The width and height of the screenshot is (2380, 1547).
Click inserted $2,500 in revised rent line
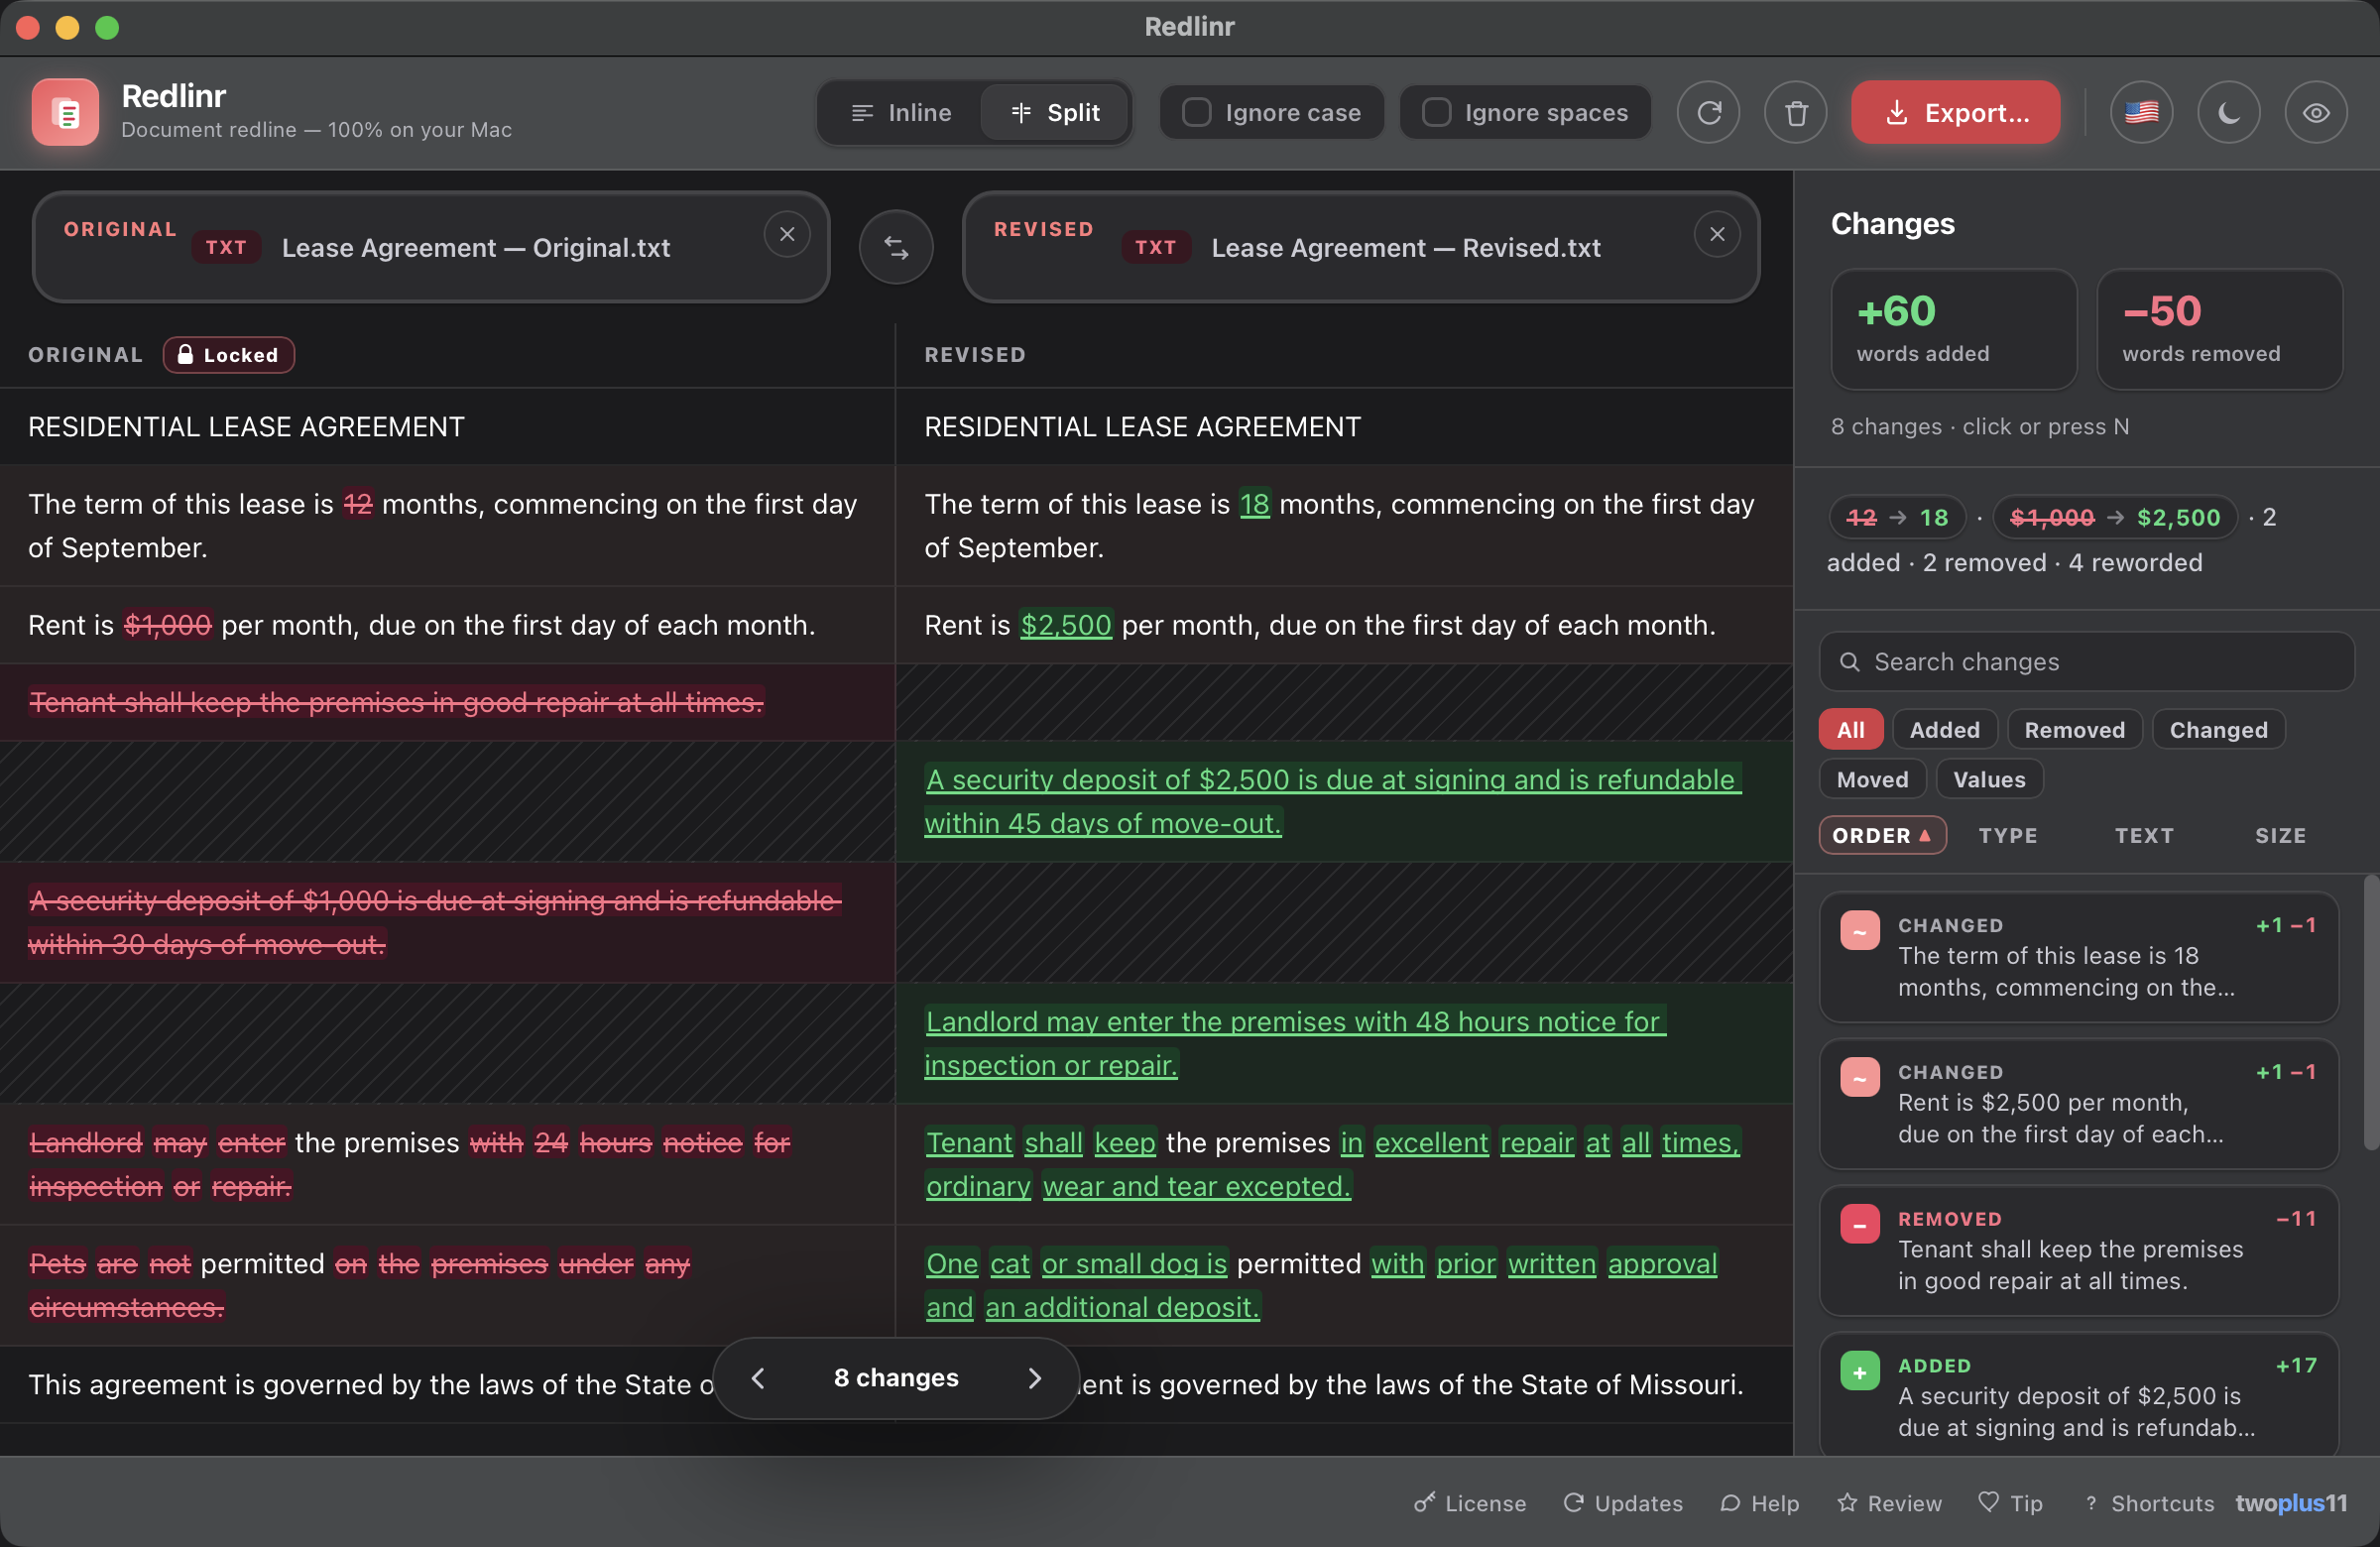[1066, 625]
